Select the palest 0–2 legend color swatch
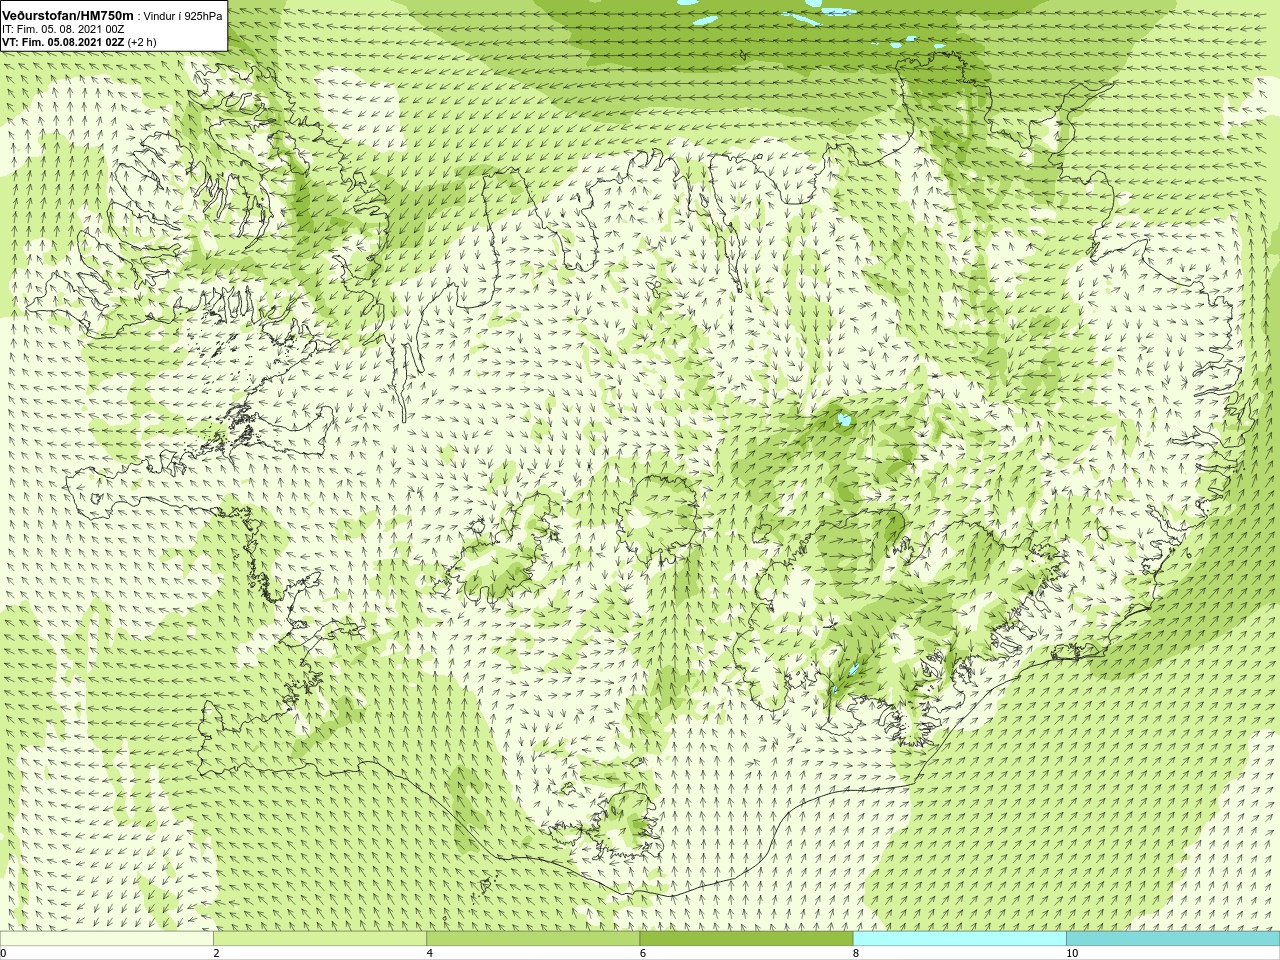The width and height of the screenshot is (1280, 960). [x=107, y=939]
